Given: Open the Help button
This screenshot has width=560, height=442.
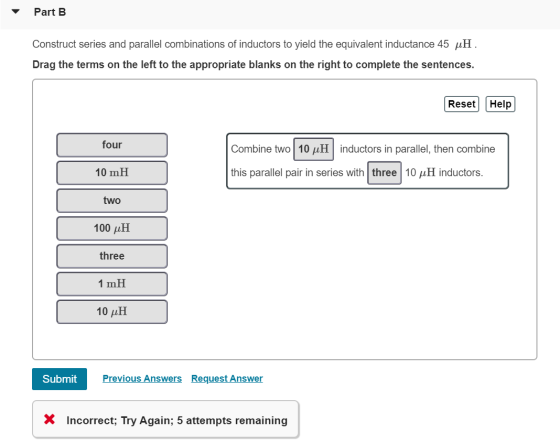Looking at the screenshot, I should [x=500, y=104].
